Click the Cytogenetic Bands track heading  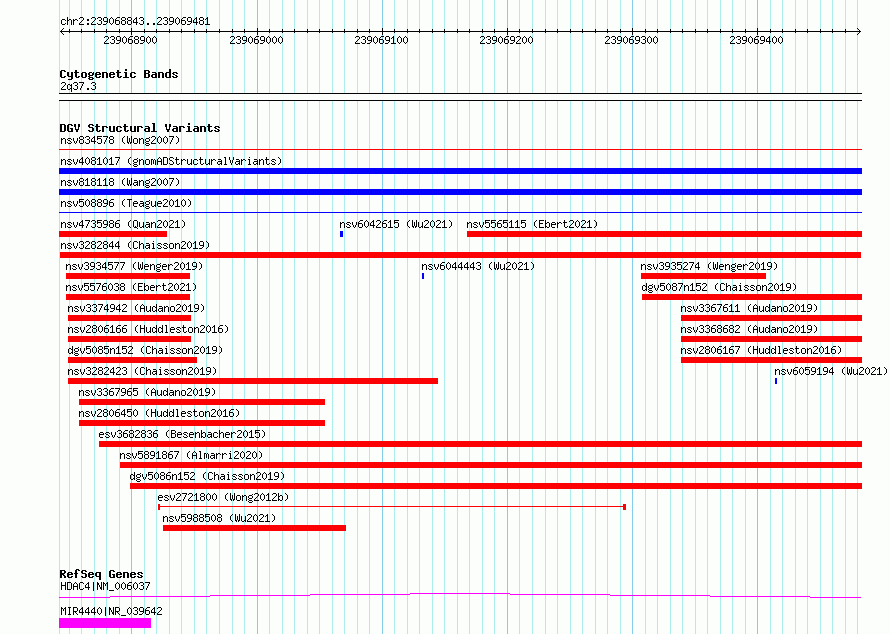pyautogui.click(x=119, y=74)
